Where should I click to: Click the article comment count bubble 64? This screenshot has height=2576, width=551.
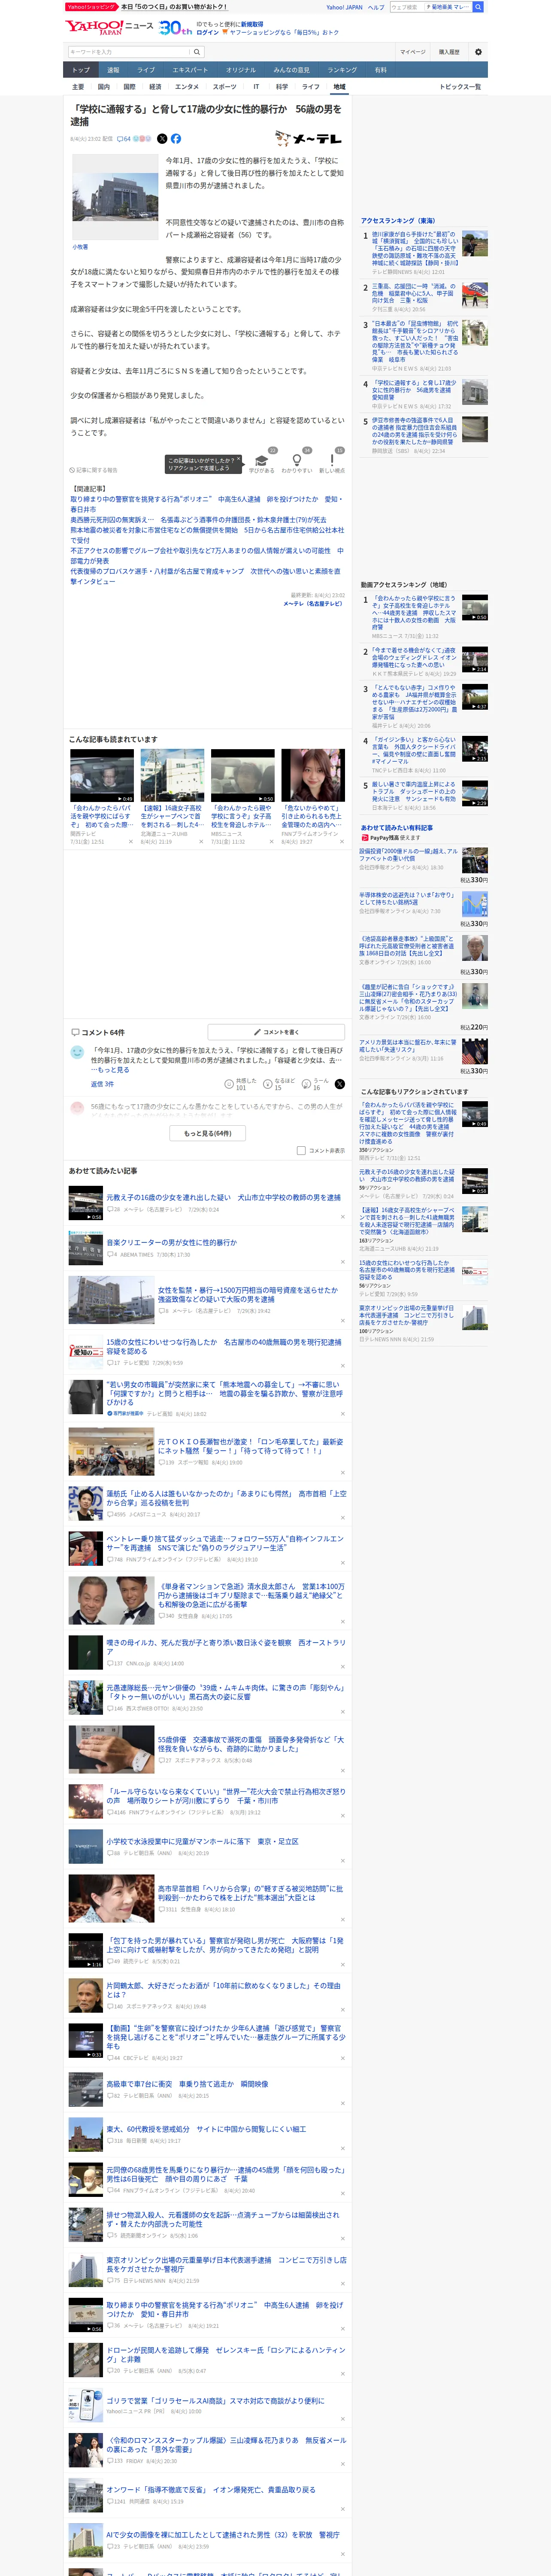point(124,139)
